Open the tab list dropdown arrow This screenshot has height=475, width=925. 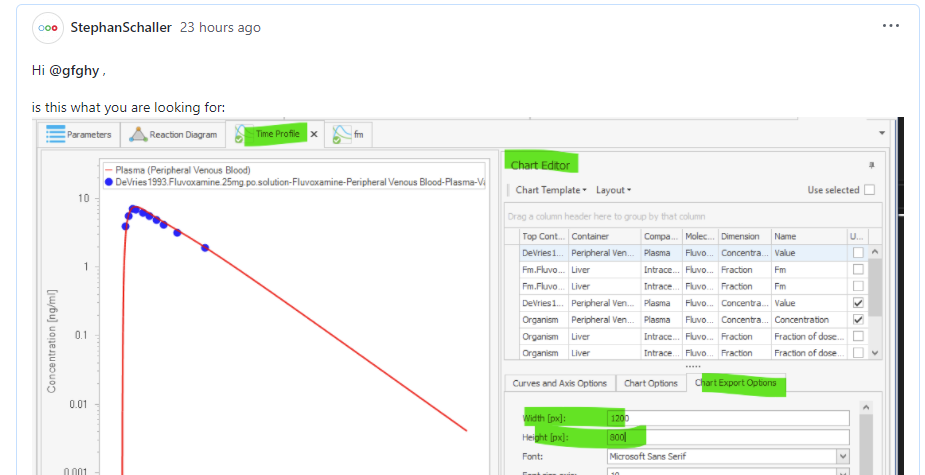click(x=882, y=133)
